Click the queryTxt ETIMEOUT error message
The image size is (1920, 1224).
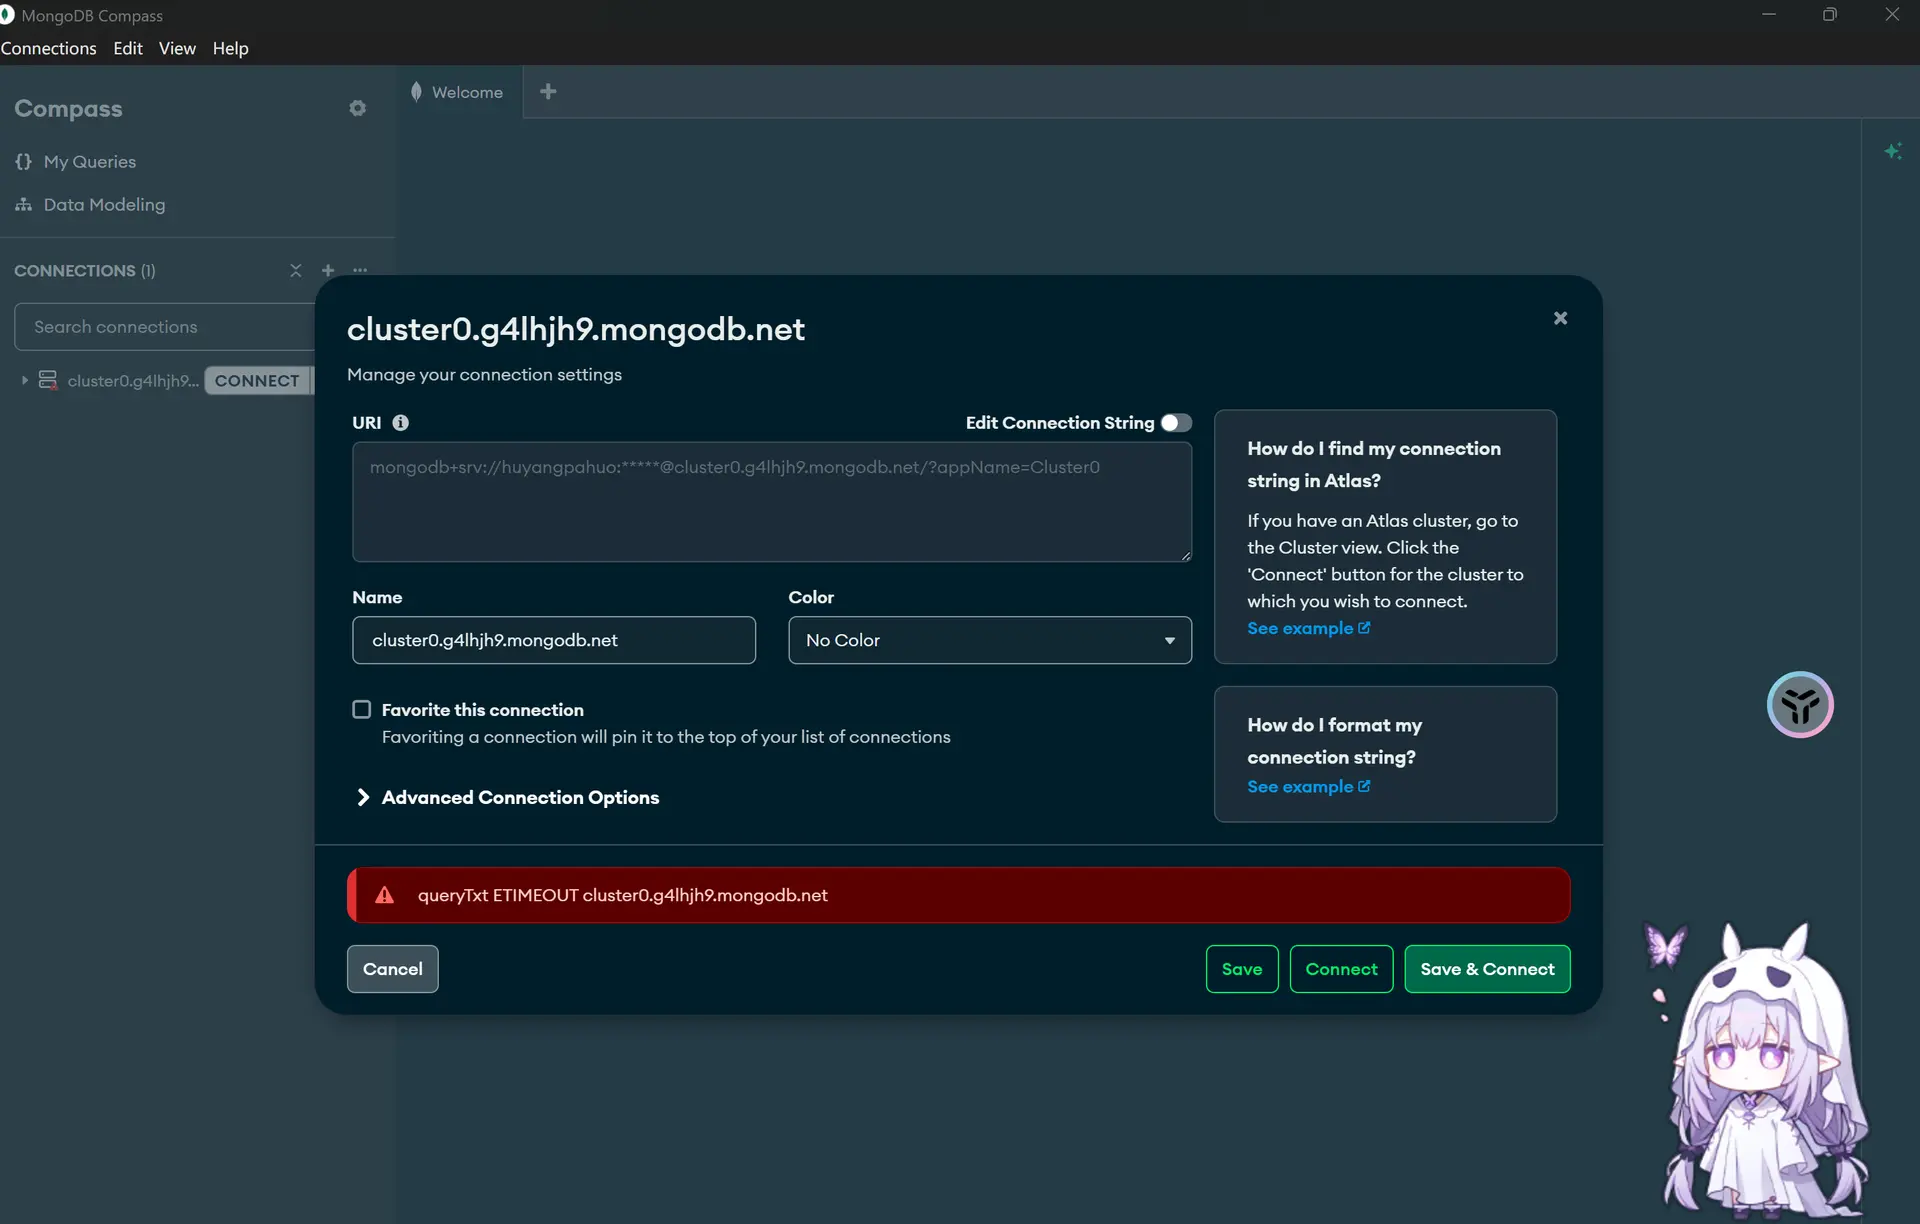(623, 895)
